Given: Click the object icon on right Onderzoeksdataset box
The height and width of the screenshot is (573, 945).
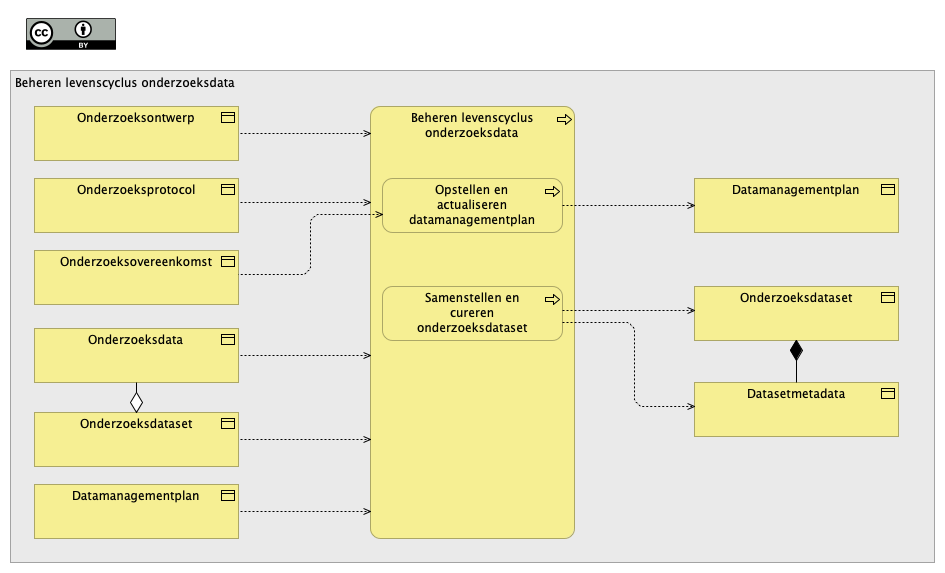Looking at the screenshot, I should 888,297.
